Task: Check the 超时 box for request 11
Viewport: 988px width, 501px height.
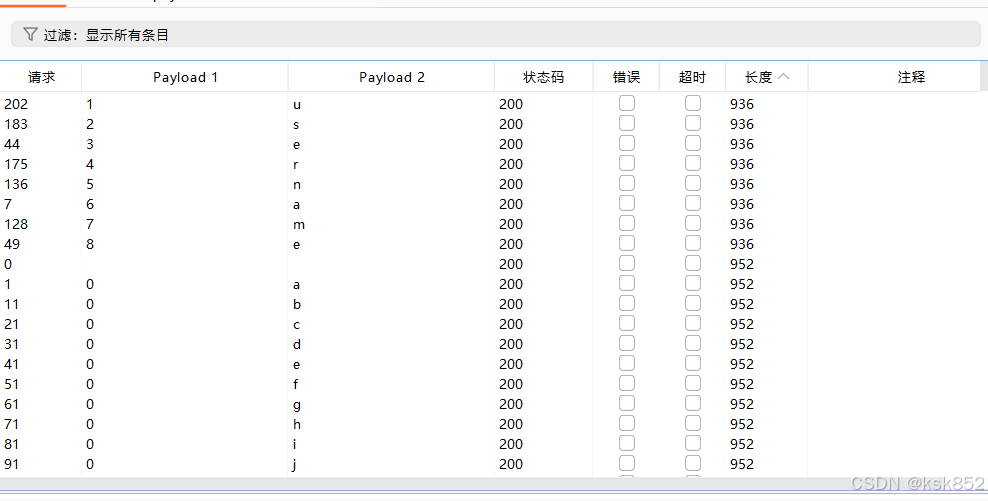Action: tap(692, 304)
